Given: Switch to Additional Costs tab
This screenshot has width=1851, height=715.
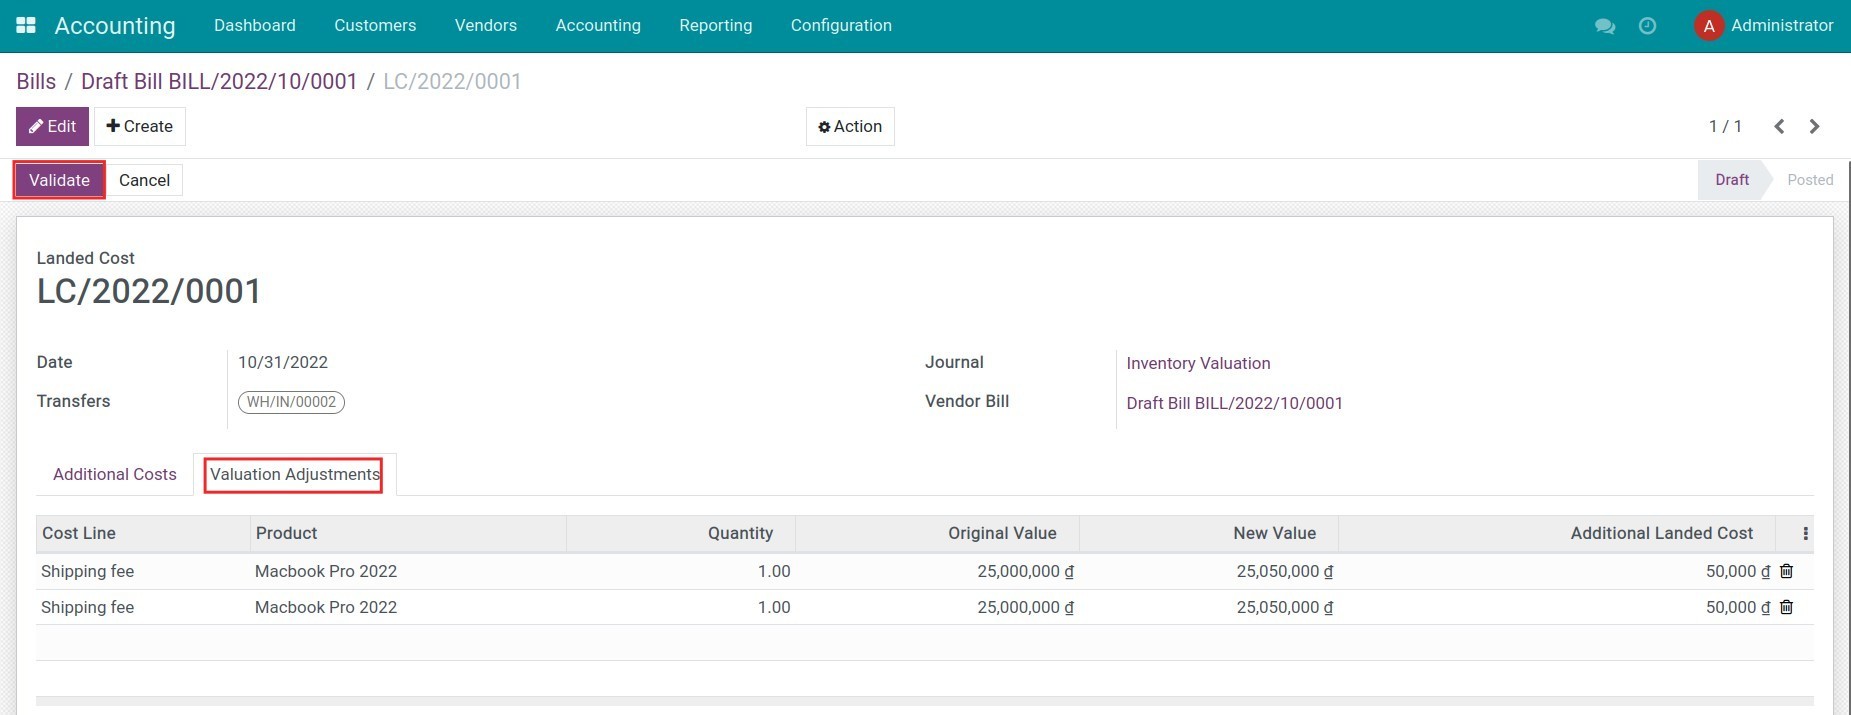Looking at the screenshot, I should pyautogui.click(x=114, y=474).
